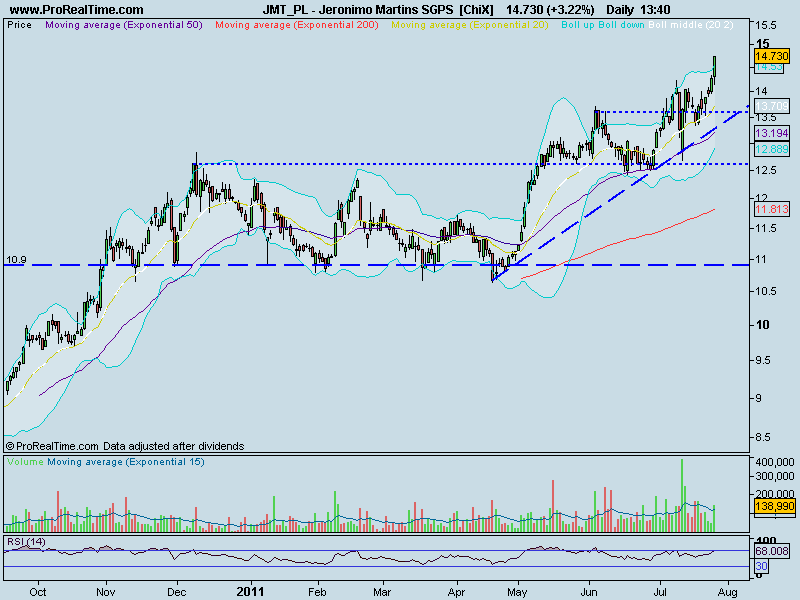Viewport: 800px width, 600px height.
Task: Click the JMT_PL Jeronimo Martins SGPS title
Action: (378, 10)
